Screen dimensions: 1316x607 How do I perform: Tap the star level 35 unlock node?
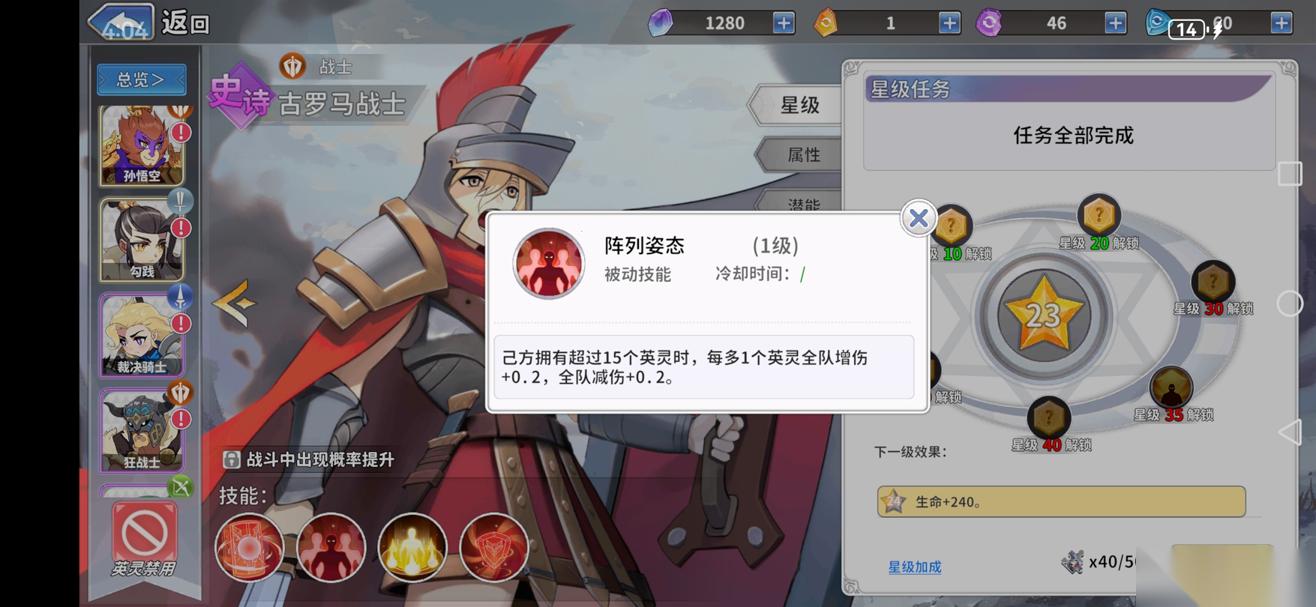[x=1170, y=388]
